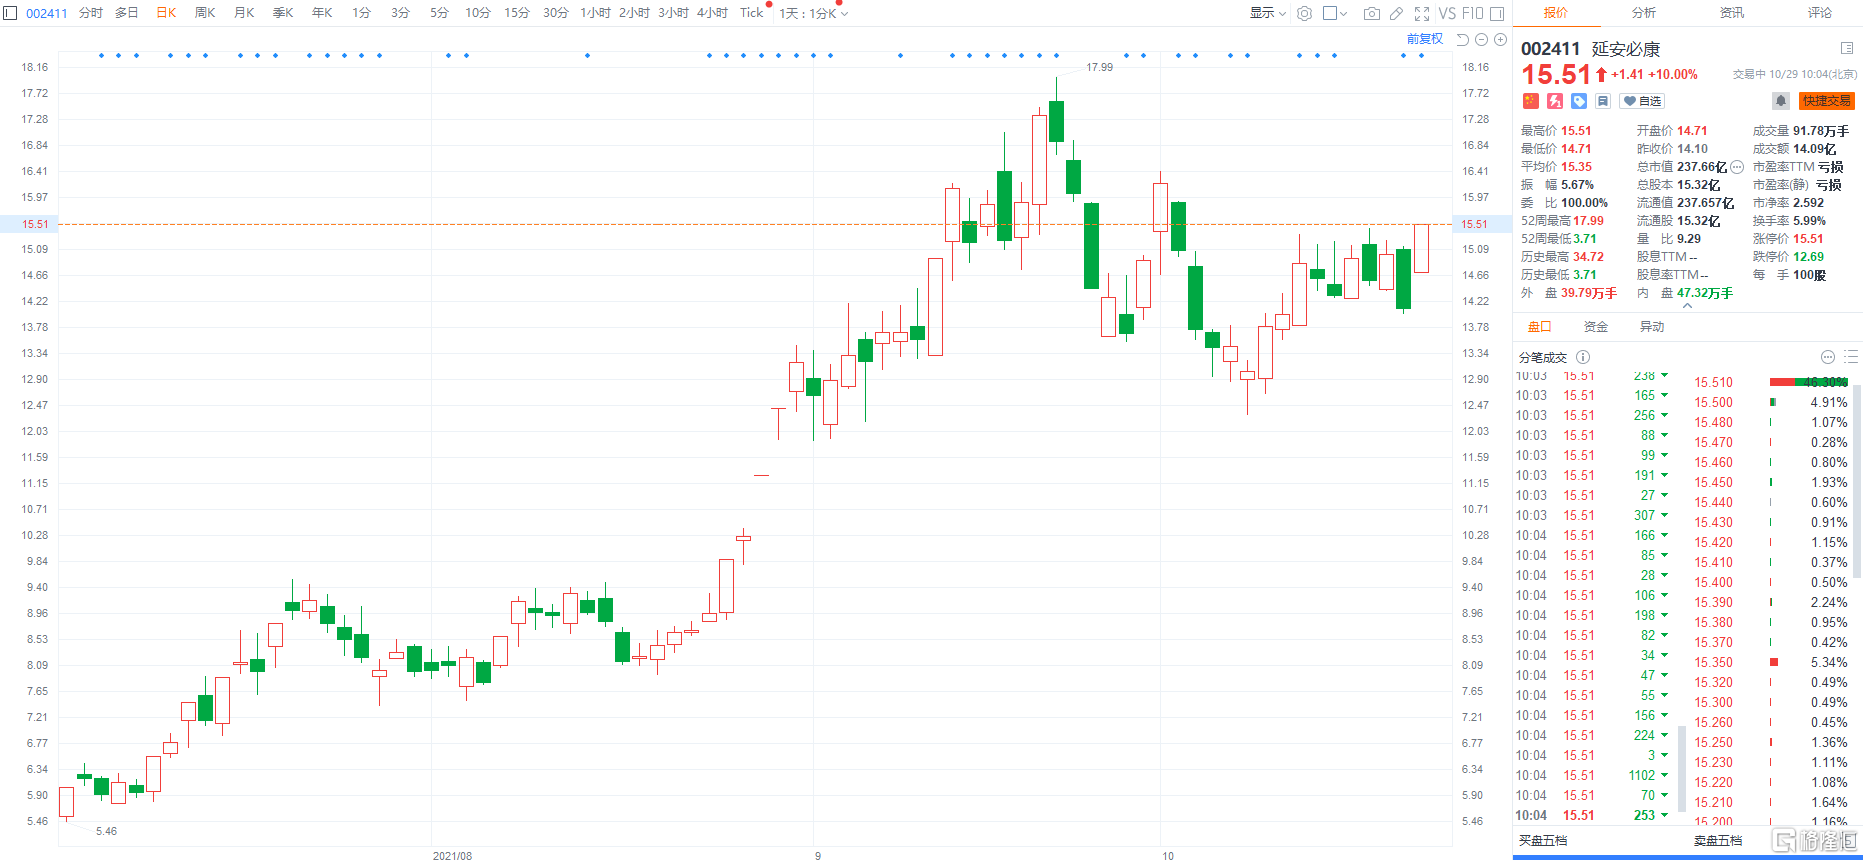Viewport: 1864px width, 860px height.
Task: Enter fullscreen chart mode
Action: click(1422, 13)
